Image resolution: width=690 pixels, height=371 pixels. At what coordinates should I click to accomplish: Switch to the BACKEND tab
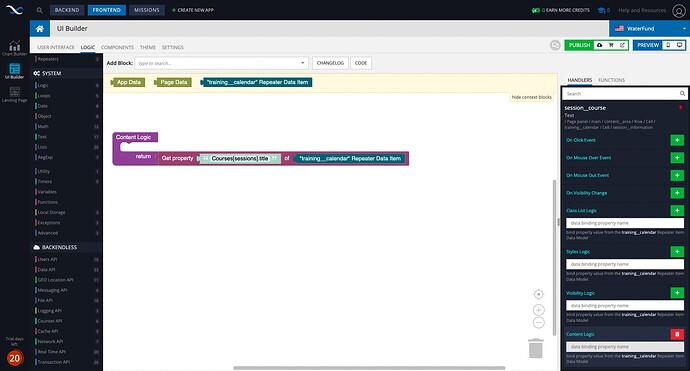point(67,10)
